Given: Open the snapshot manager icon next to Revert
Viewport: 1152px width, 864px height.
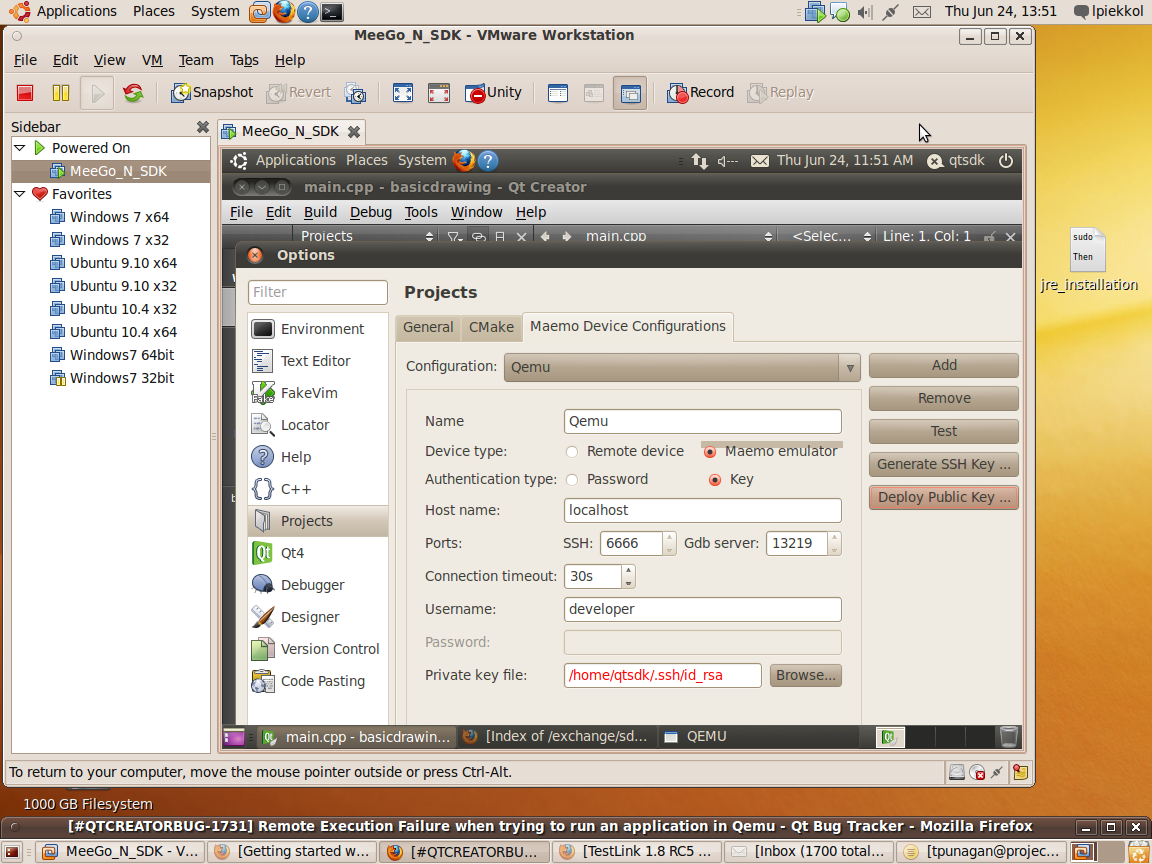Looking at the screenshot, I should tap(355, 93).
